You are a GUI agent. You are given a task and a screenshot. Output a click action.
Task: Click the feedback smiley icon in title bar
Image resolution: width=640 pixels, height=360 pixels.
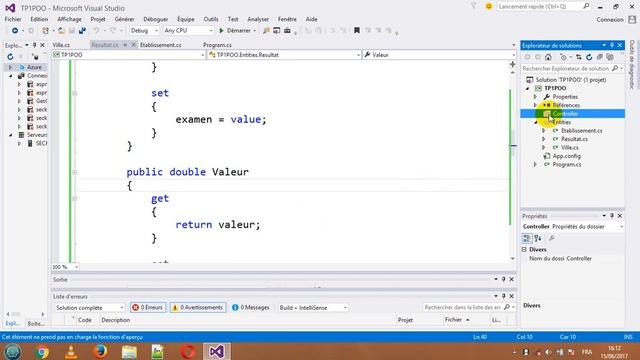pyautogui.click(x=489, y=7)
